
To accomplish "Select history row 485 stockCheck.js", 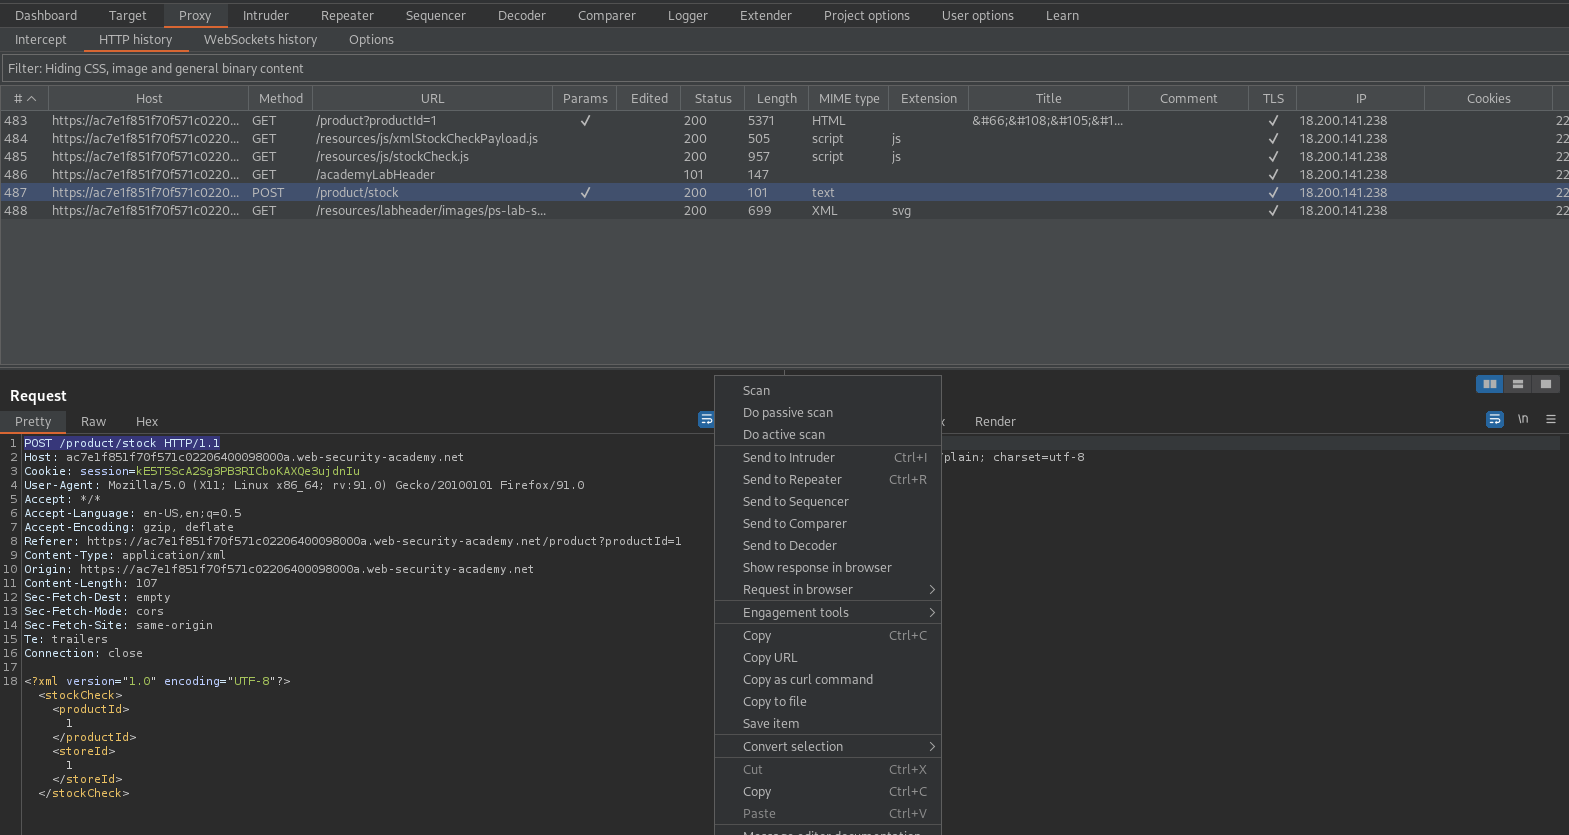I will click(x=784, y=156).
